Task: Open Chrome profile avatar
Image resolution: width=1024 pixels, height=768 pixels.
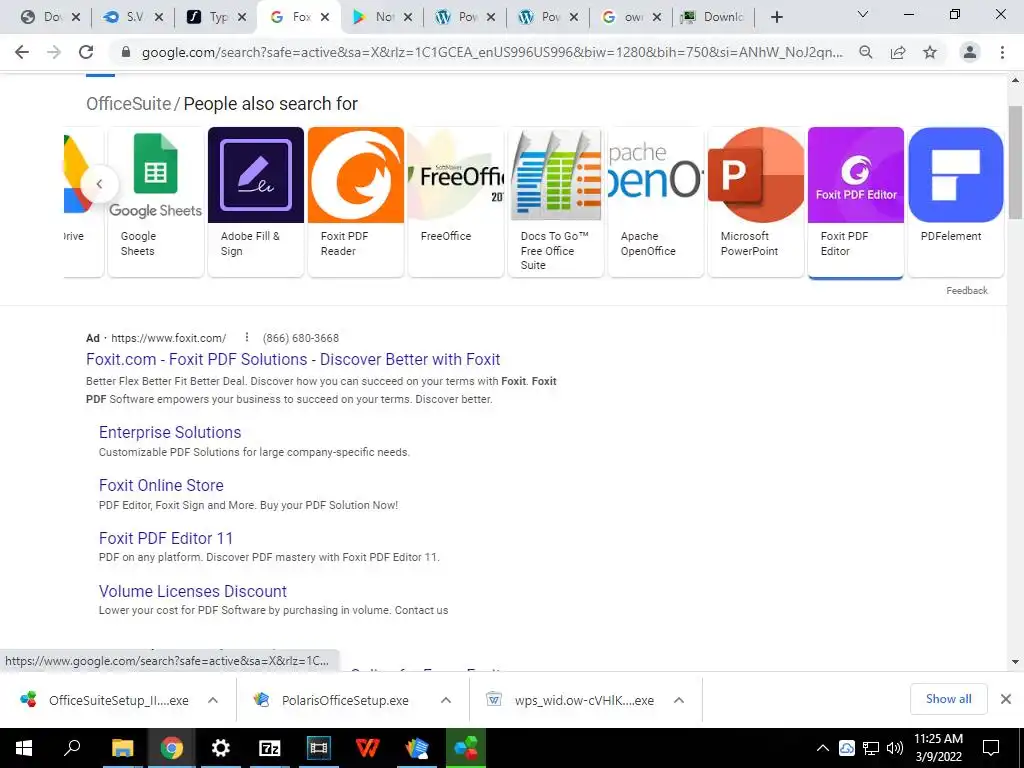Action: 970,52
